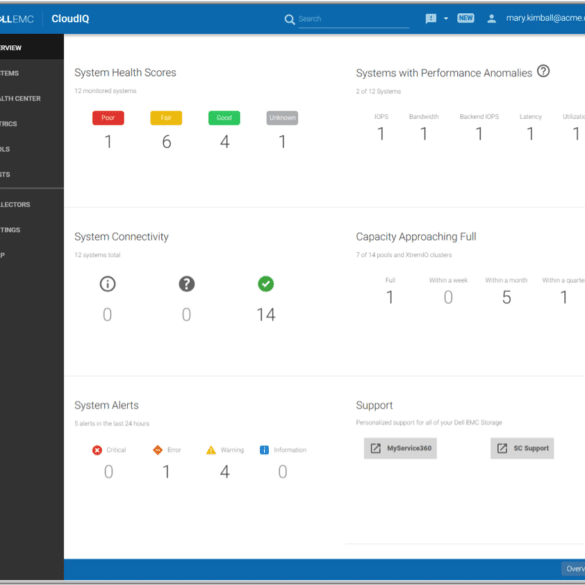Click the CloudIQ title
This screenshot has height=585, width=585.
[70, 19]
